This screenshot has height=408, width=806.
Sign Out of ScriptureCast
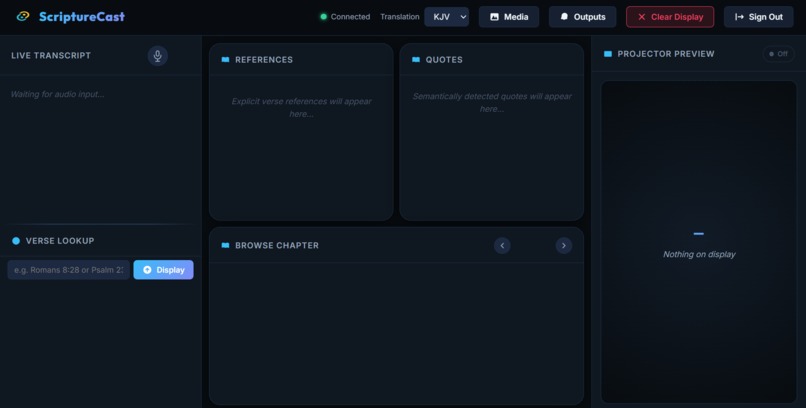pos(759,17)
